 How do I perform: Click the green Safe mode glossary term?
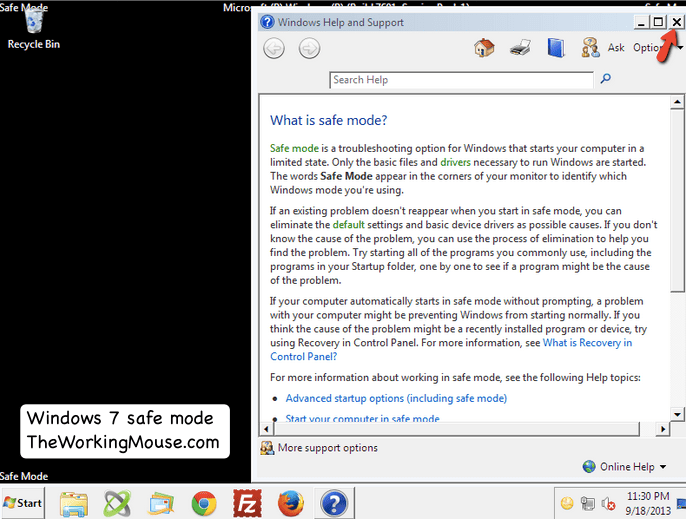(294, 148)
